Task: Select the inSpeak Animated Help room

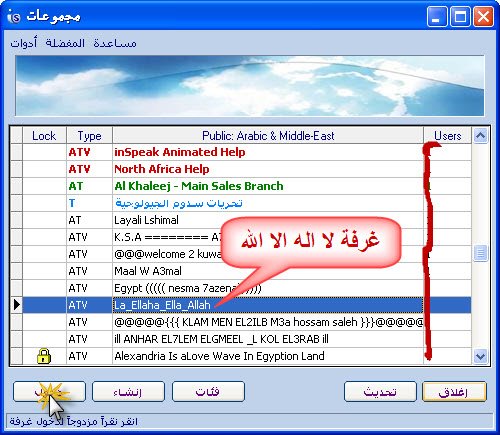Action: (x=268, y=152)
